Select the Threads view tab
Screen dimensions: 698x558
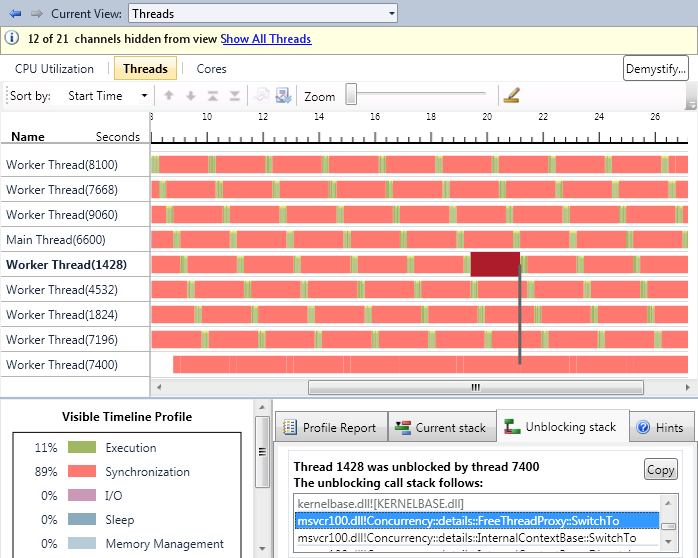coord(145,69)
